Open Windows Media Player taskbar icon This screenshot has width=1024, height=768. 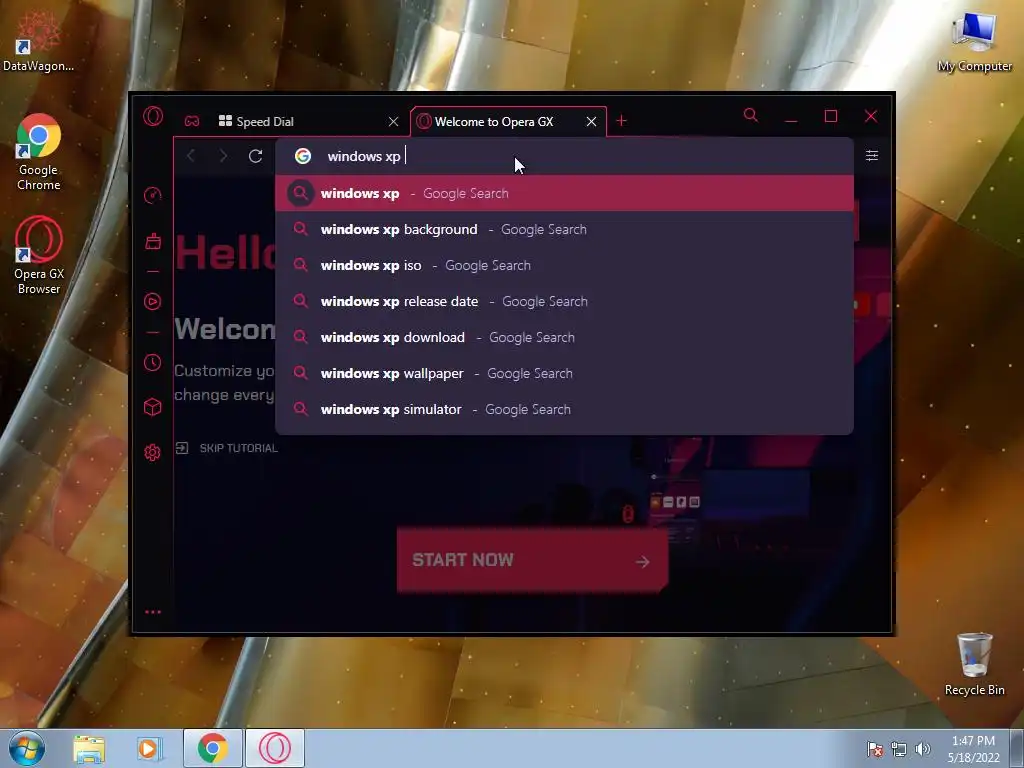click(148, 748)
